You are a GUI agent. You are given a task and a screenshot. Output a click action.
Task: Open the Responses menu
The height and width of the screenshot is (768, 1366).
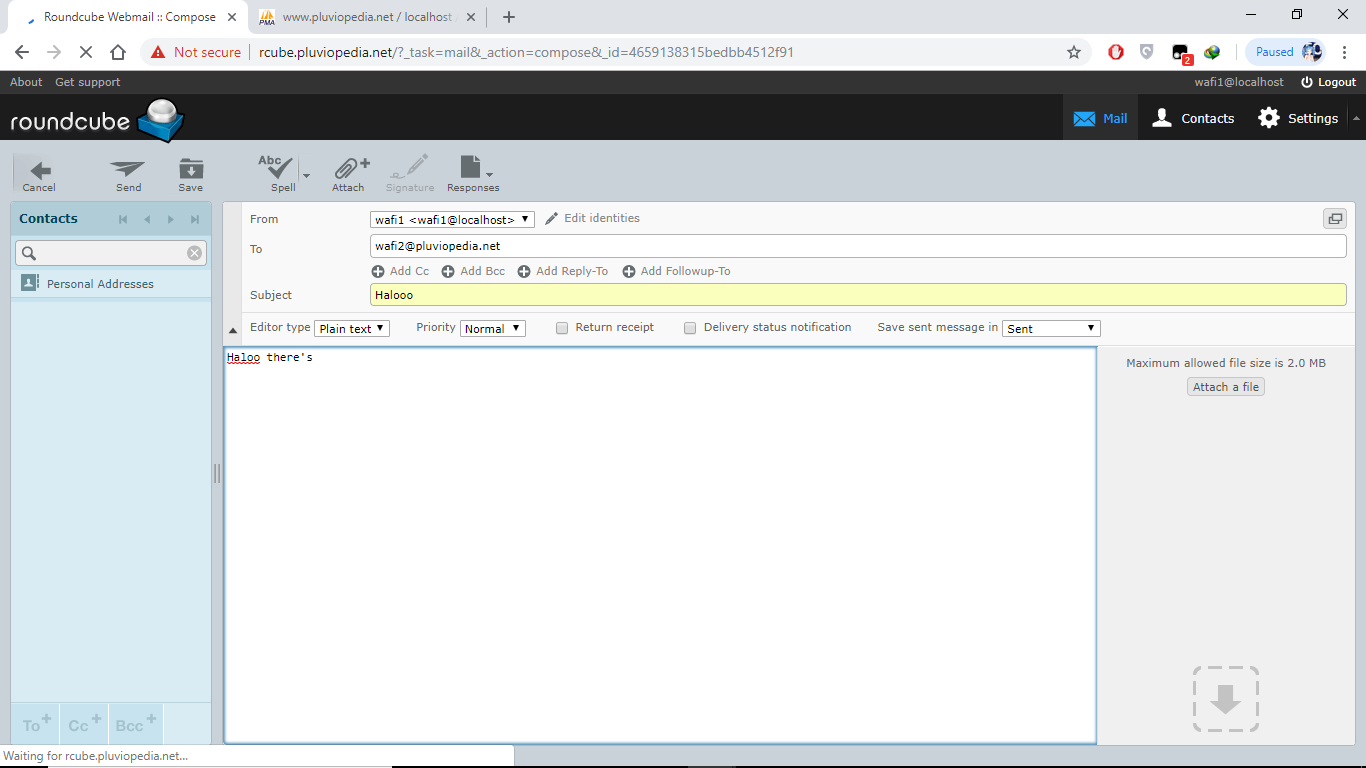[473, 173]
